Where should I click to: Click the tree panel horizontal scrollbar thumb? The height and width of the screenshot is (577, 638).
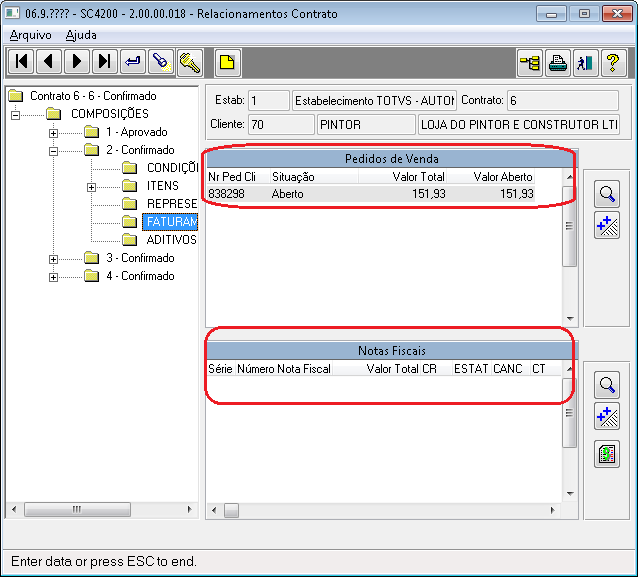77,509
